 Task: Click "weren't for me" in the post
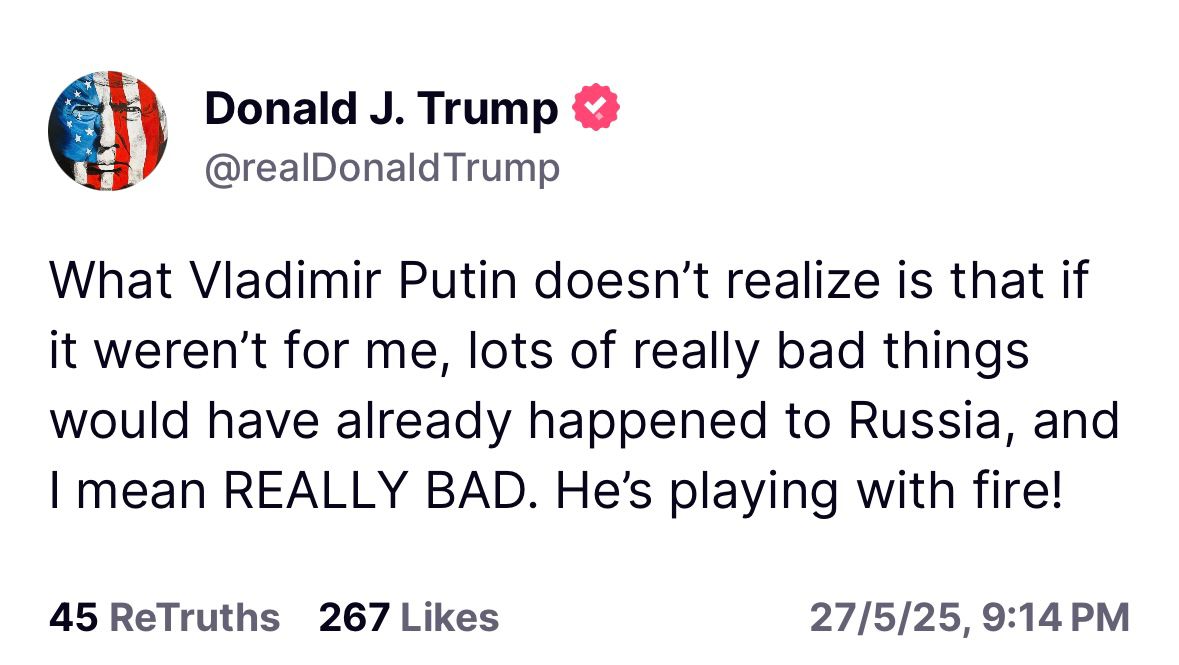click(x=266, y=351)
